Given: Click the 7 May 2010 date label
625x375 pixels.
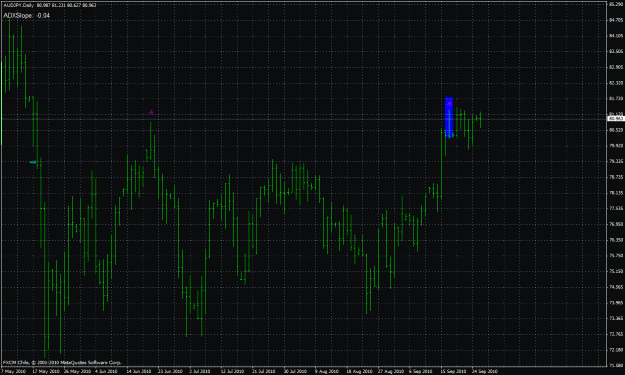Looking at the screenshot, I should tap(14, 371).
